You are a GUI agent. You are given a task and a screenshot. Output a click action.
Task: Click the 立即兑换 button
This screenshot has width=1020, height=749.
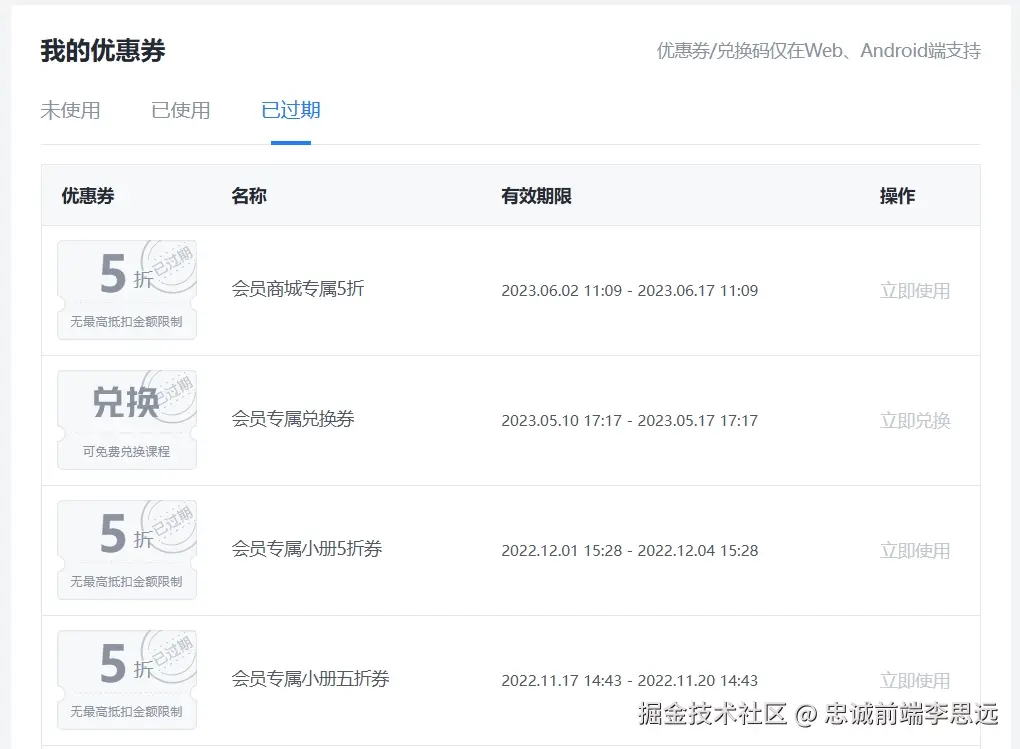click(x=915, y=420)
